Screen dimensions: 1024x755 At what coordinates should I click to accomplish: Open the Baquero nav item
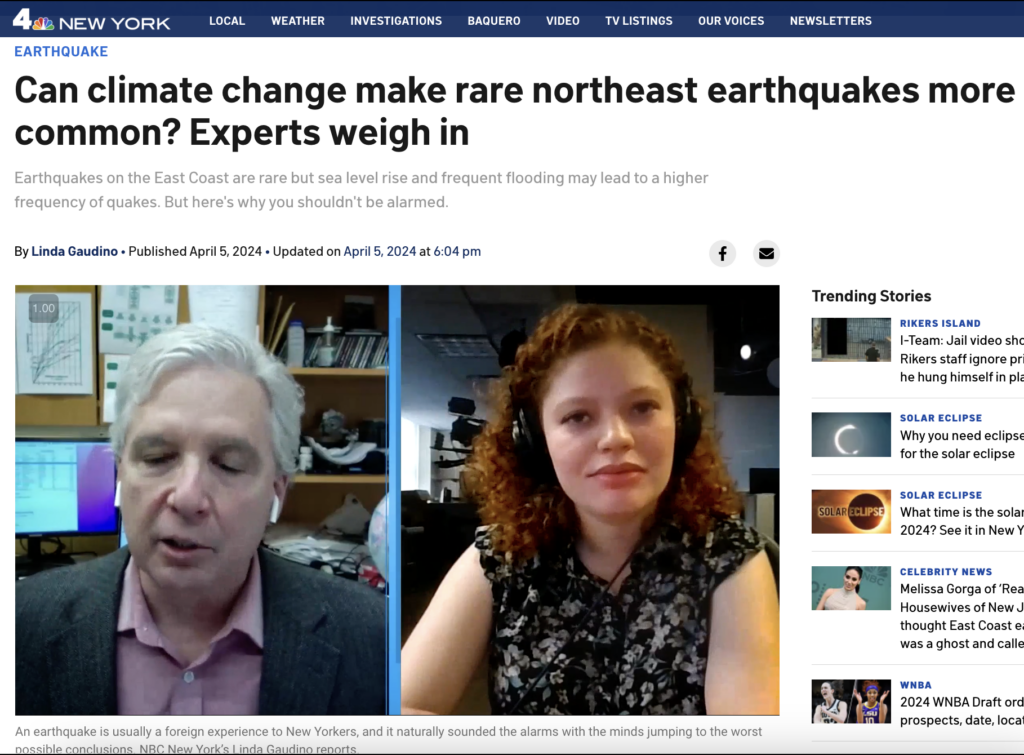tap(494, 21)
